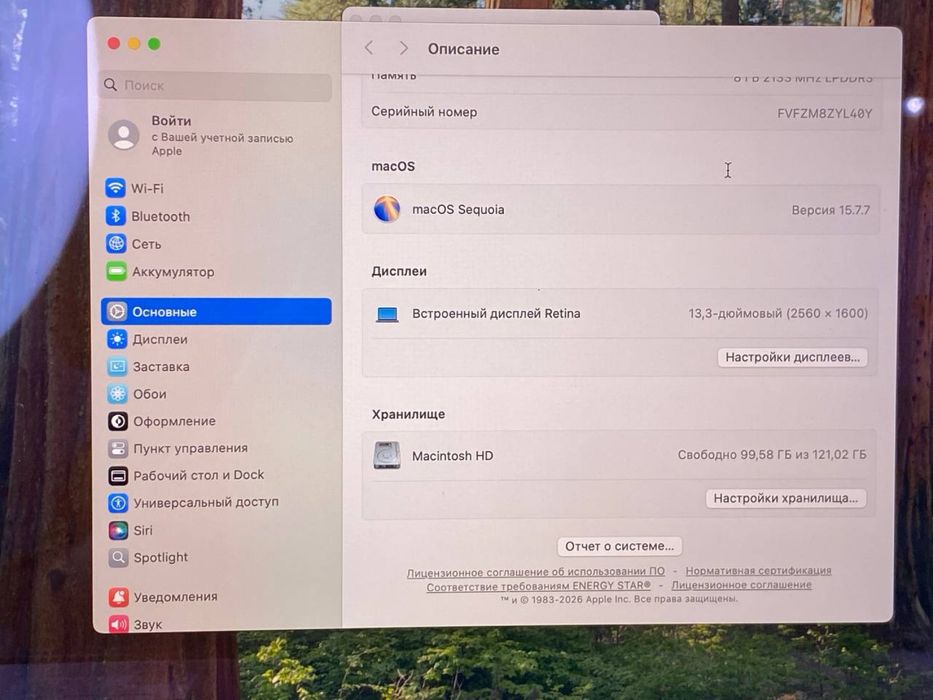
Task: Select Bluetooth in the sidebar
Action: coord(217,215)
